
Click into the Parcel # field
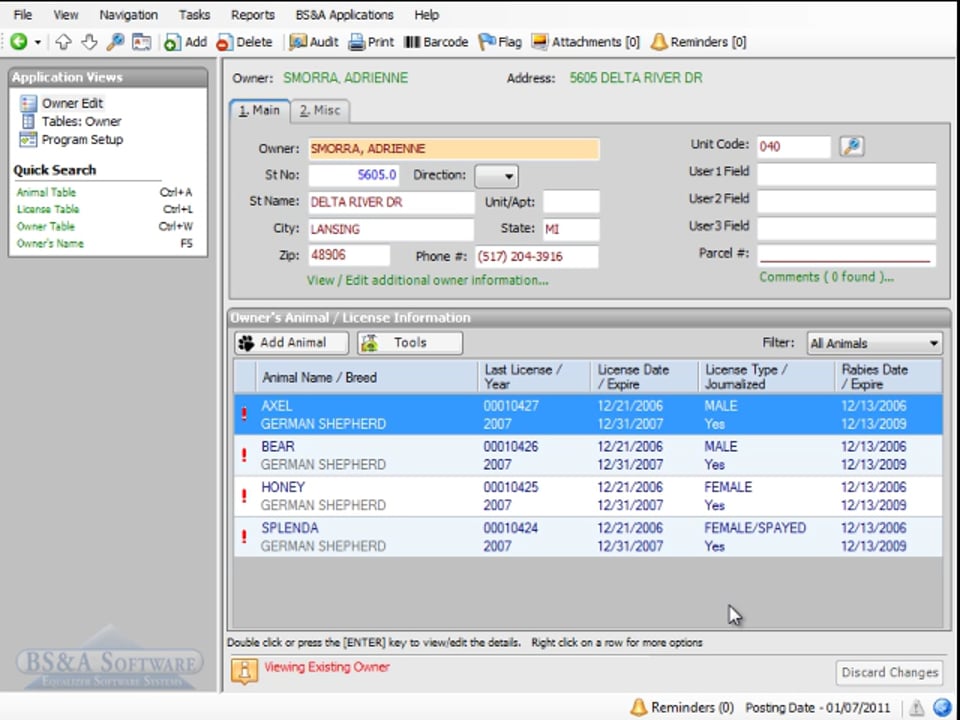[846, 253]
